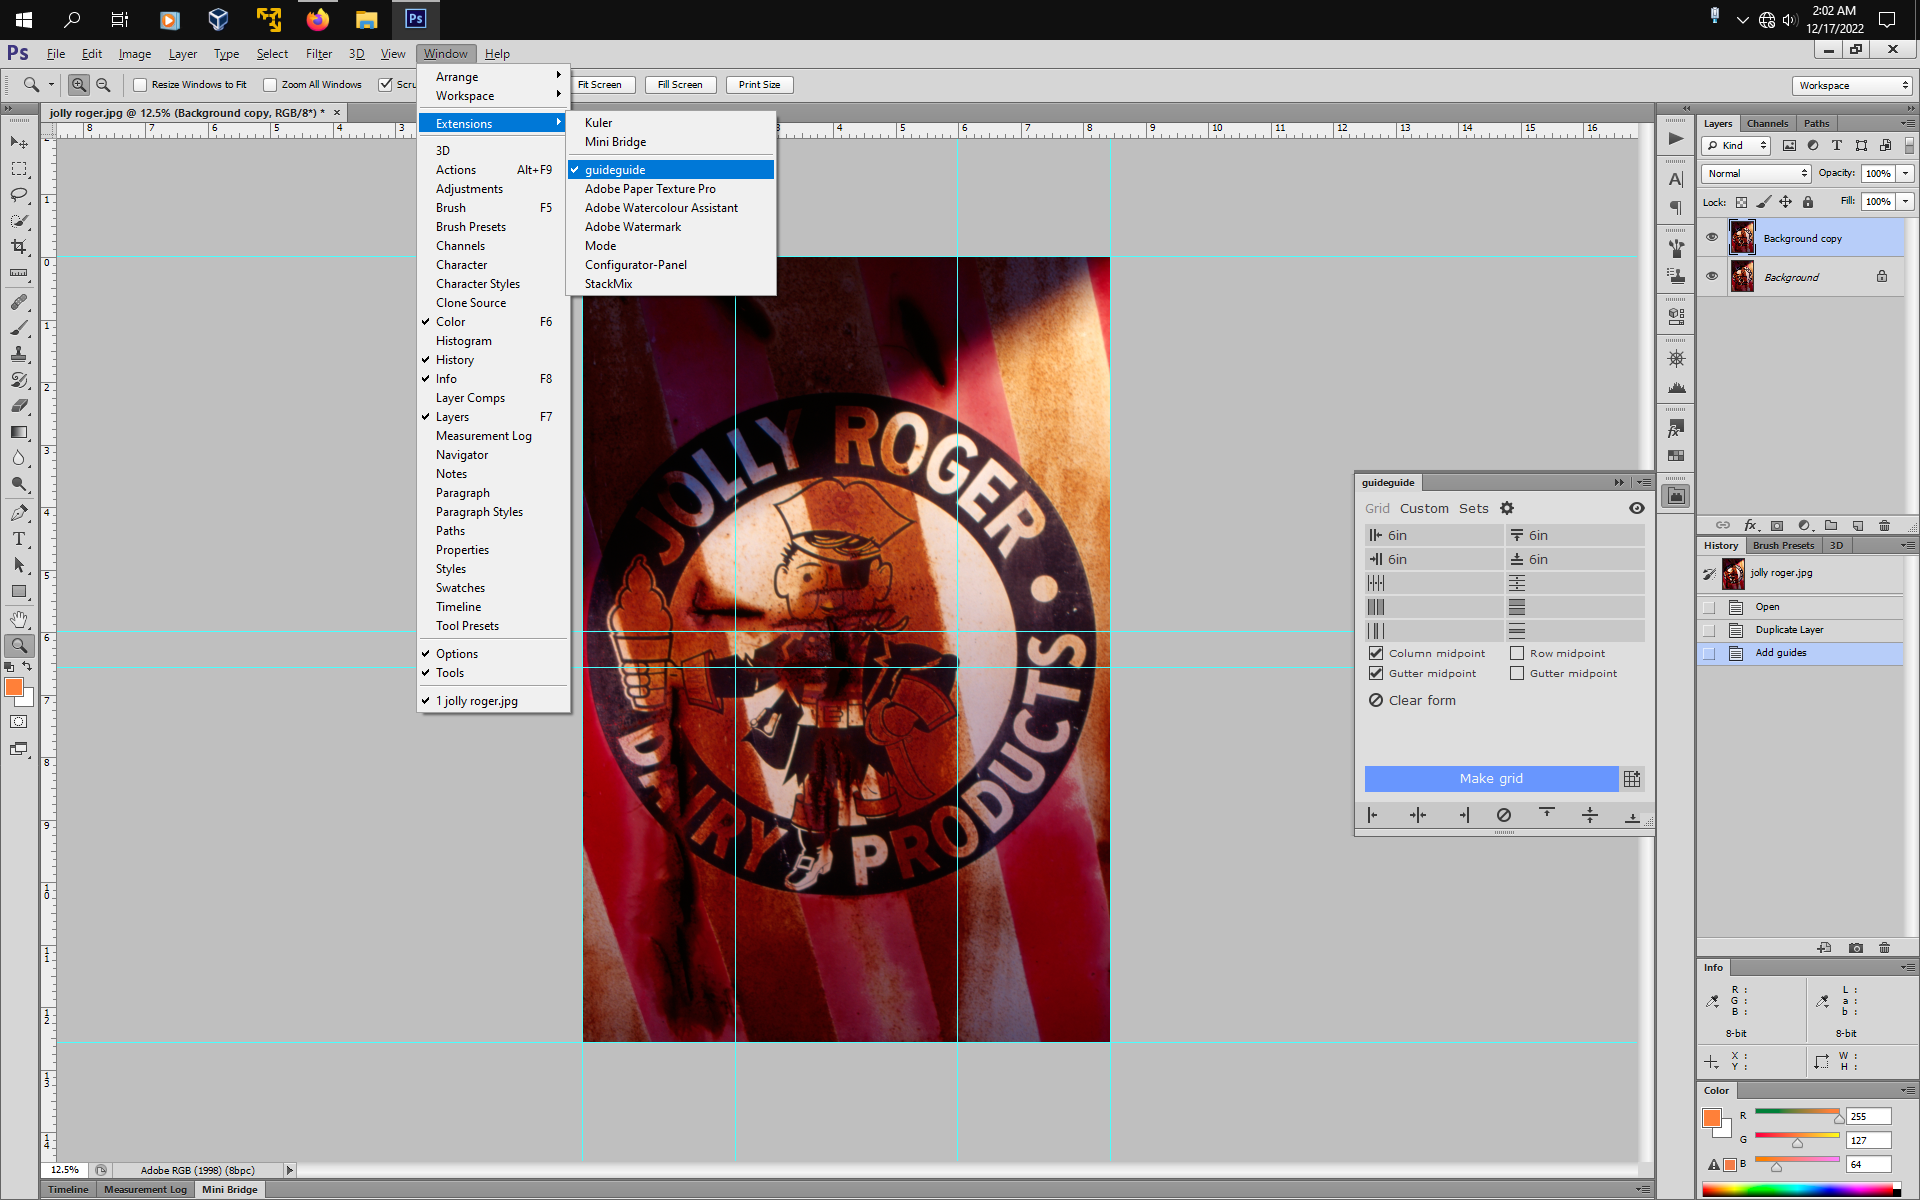The height and width of the screenshot is (1200, 1920).
Task: Create a new adjustment layer
Action: 1805,525
